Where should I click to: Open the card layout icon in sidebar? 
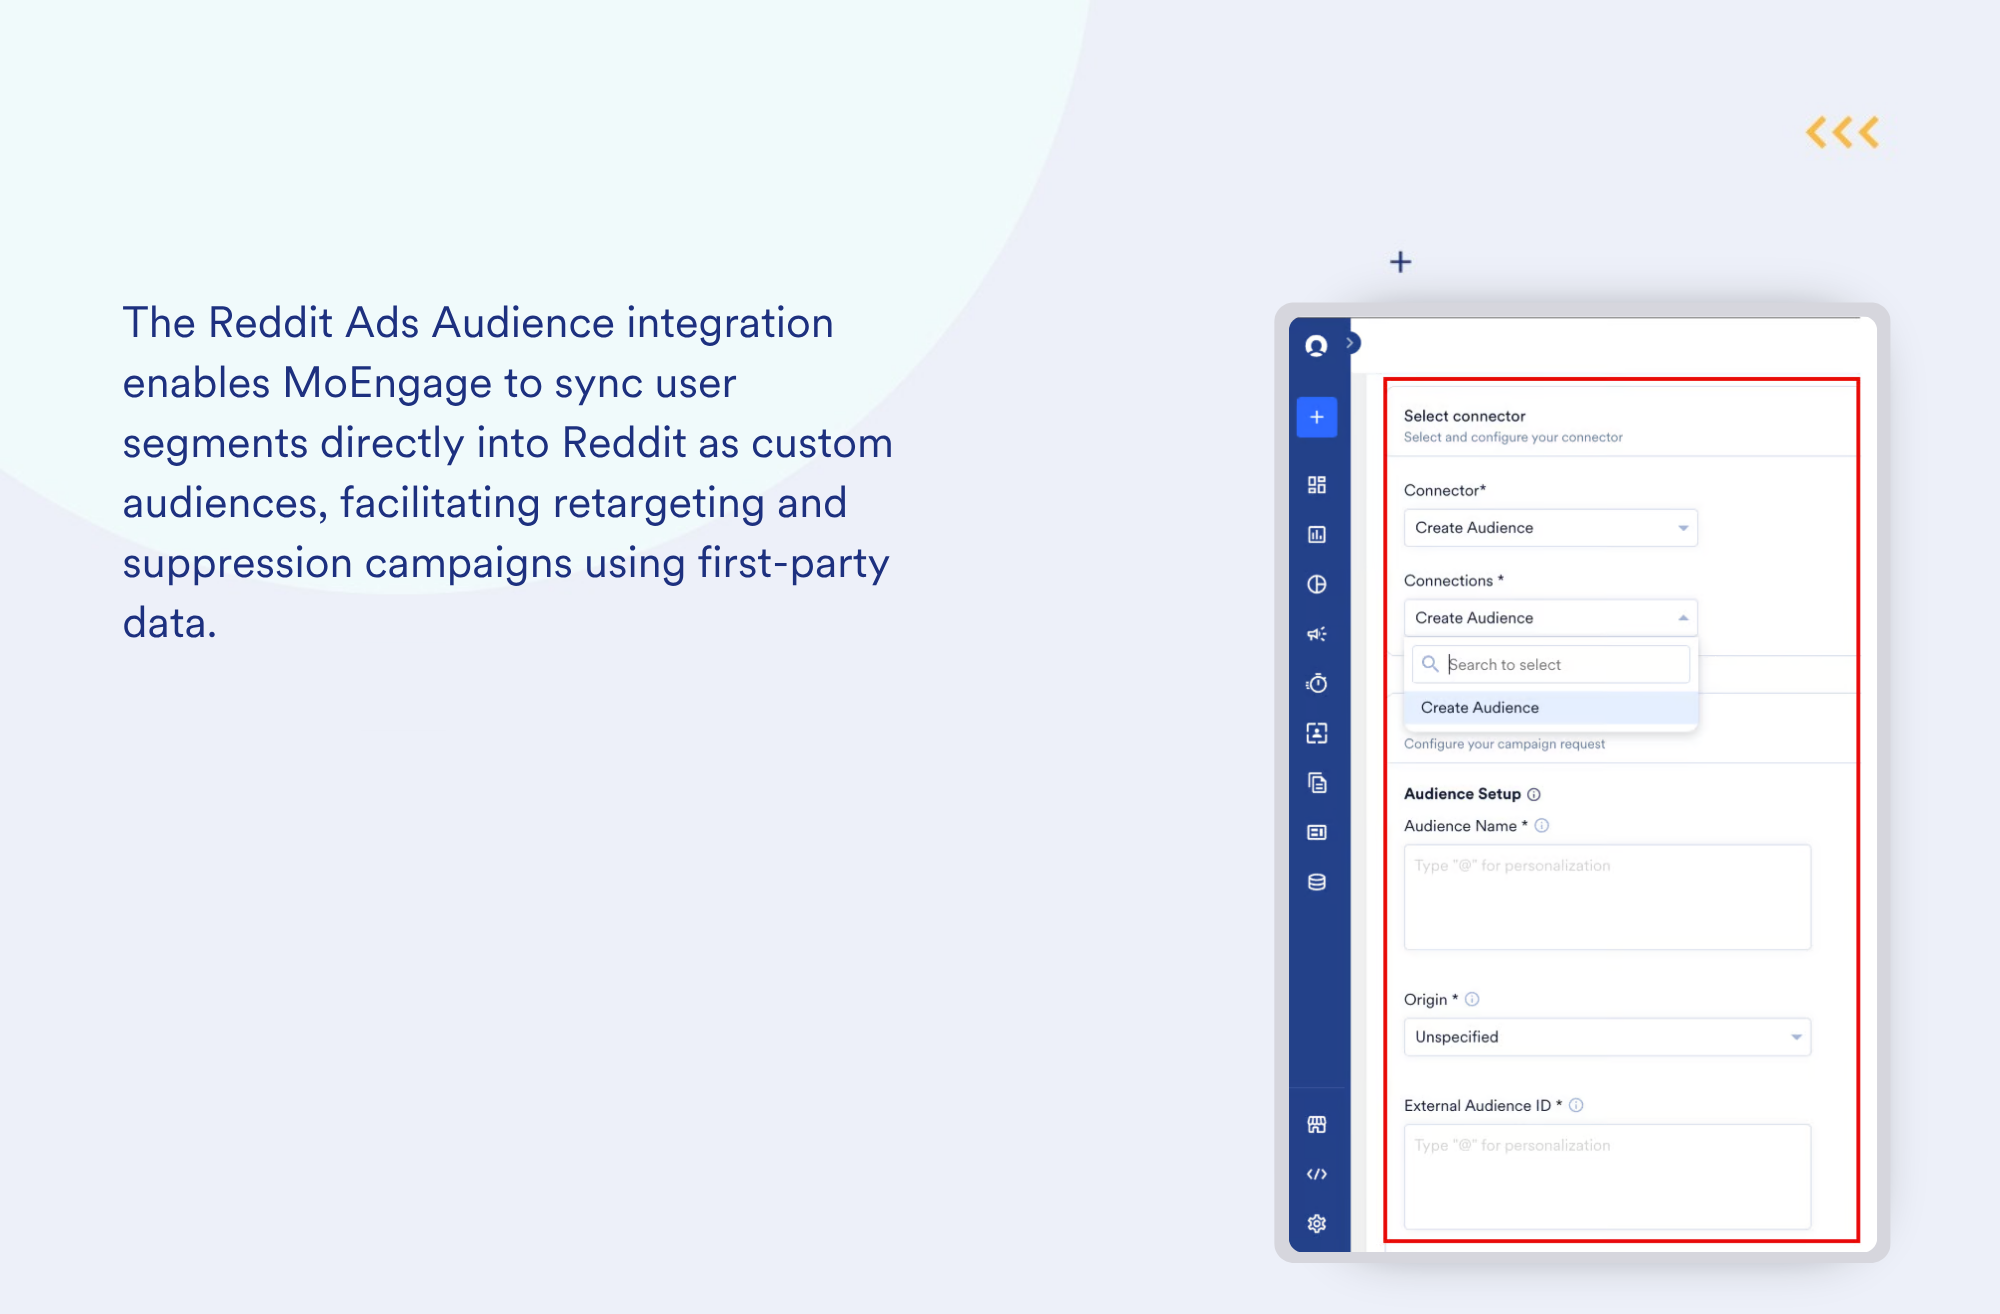[x=1317, y=832]
